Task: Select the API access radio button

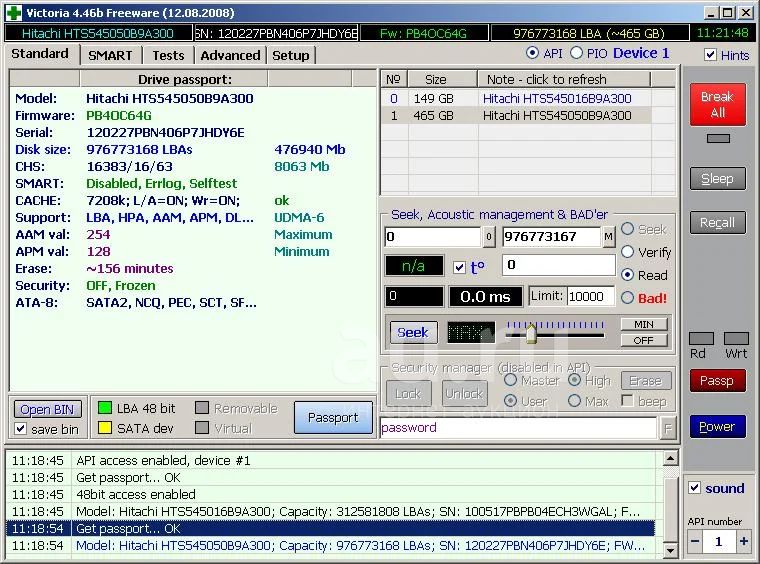Action: click(x=532, y=53)
